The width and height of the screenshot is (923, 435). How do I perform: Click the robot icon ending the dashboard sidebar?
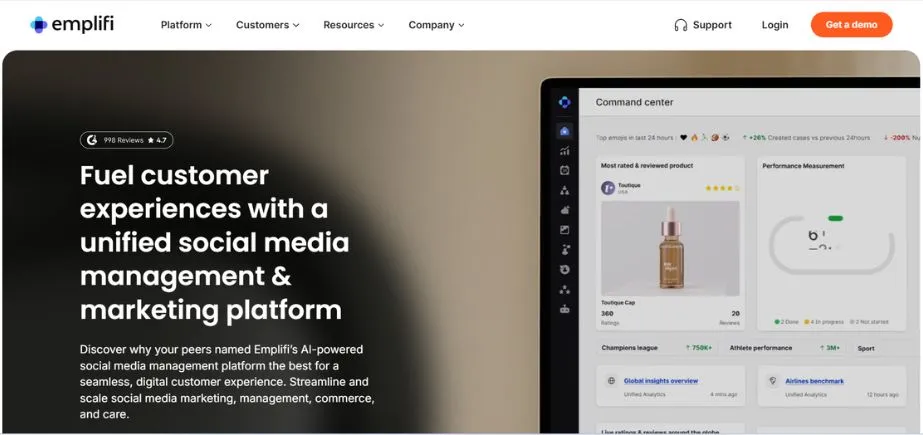(x=565, y=308)
